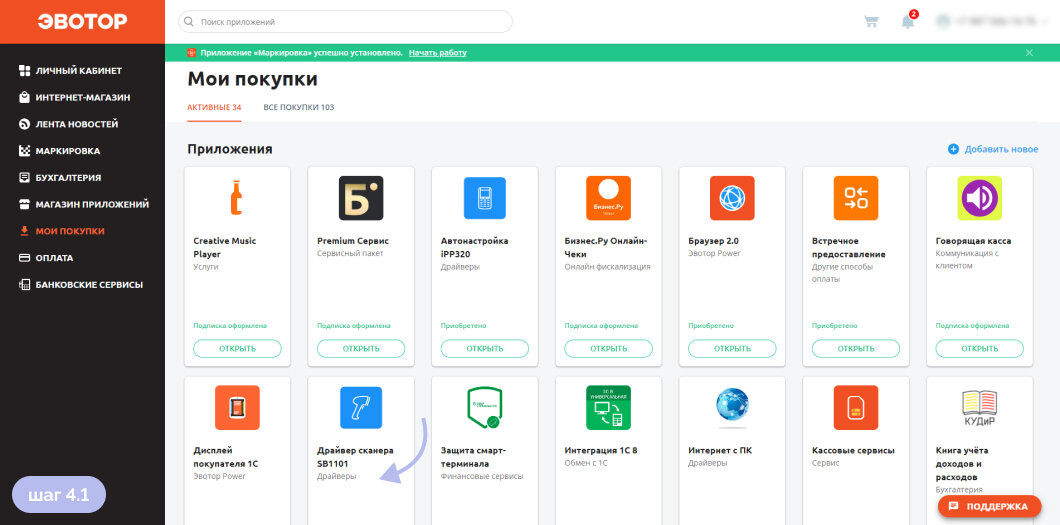1060x525 pixels.
Task: Click Добавить новое link
Action: (x=1001, y=149)
